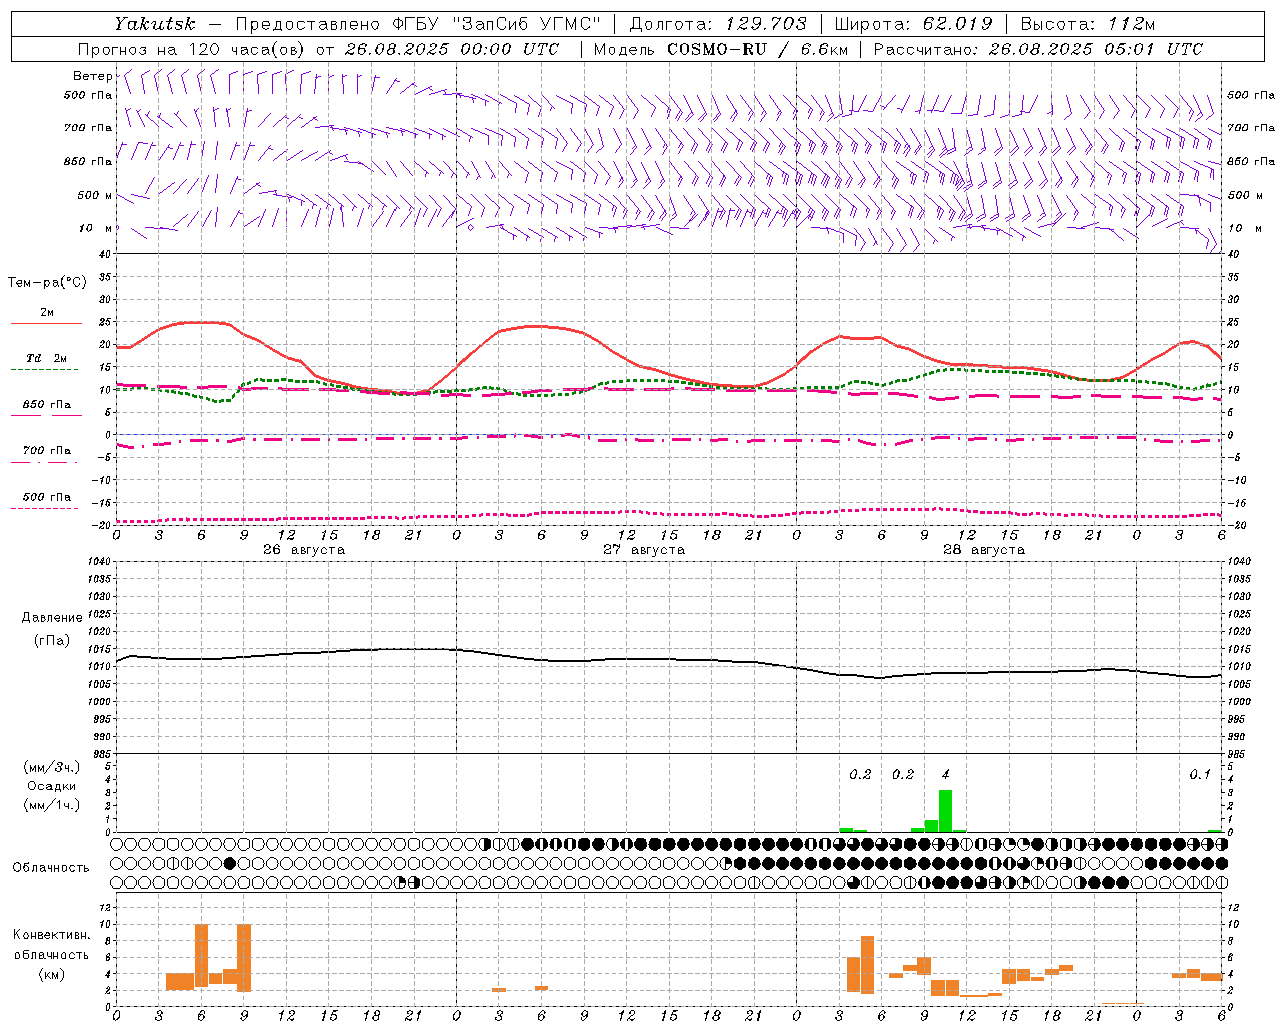Click the 10 м wind level label on the left

96,228
